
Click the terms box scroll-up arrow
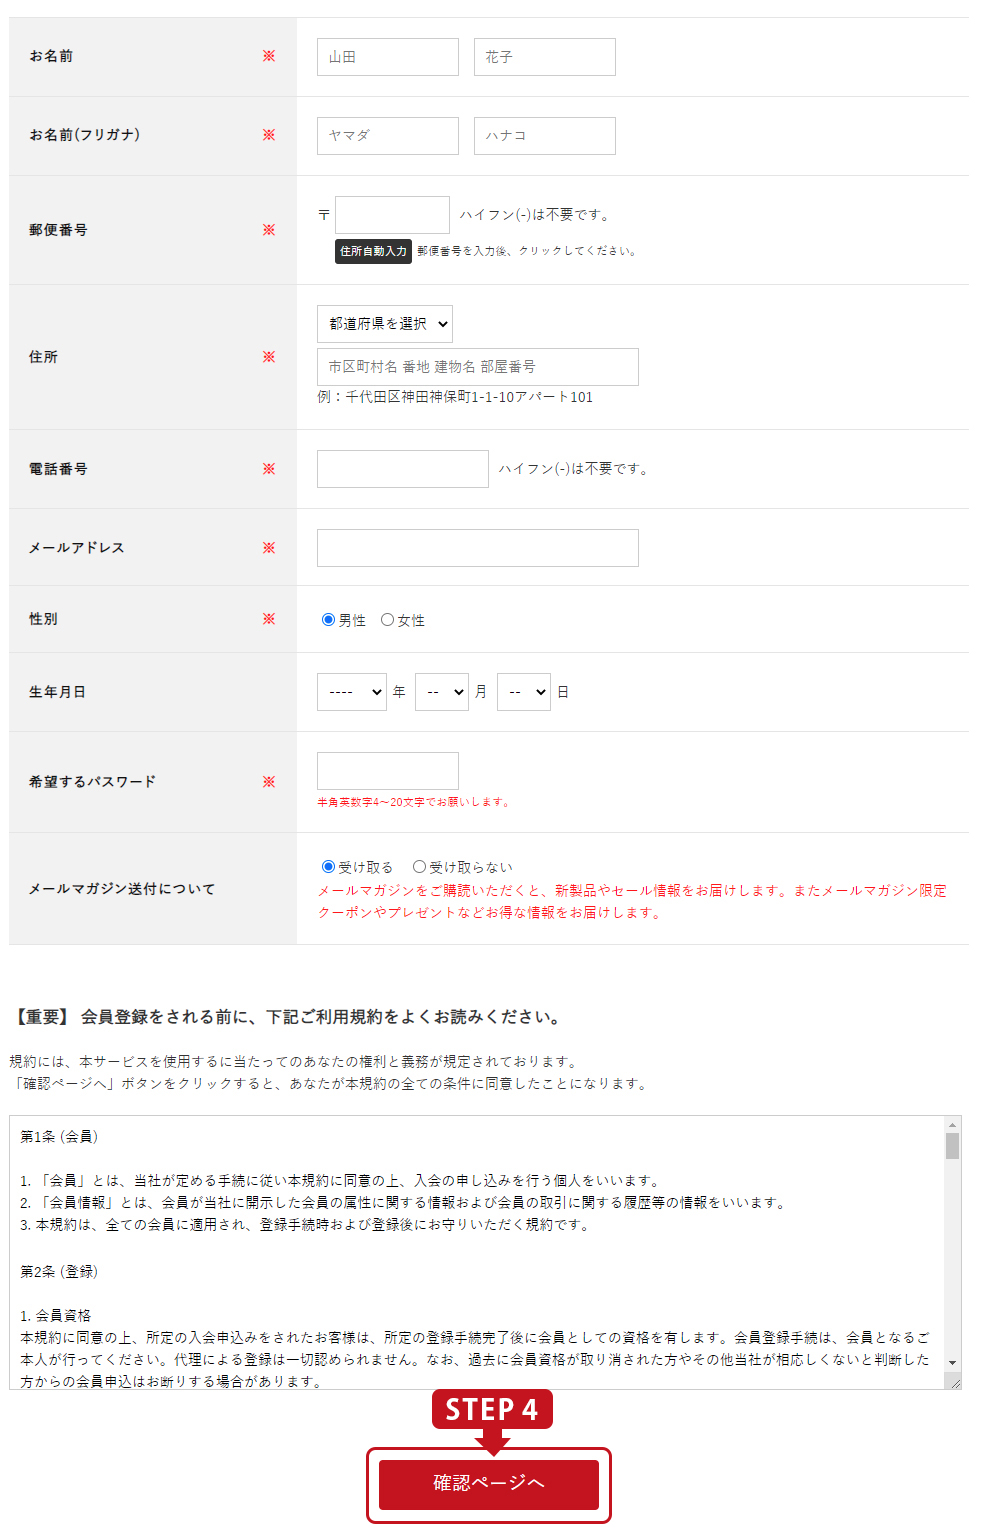click(x=952, y=1125)
